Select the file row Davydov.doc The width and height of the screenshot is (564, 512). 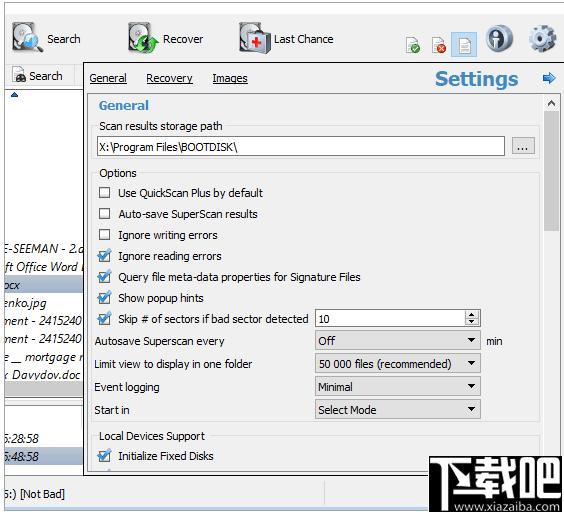[44, 375]
